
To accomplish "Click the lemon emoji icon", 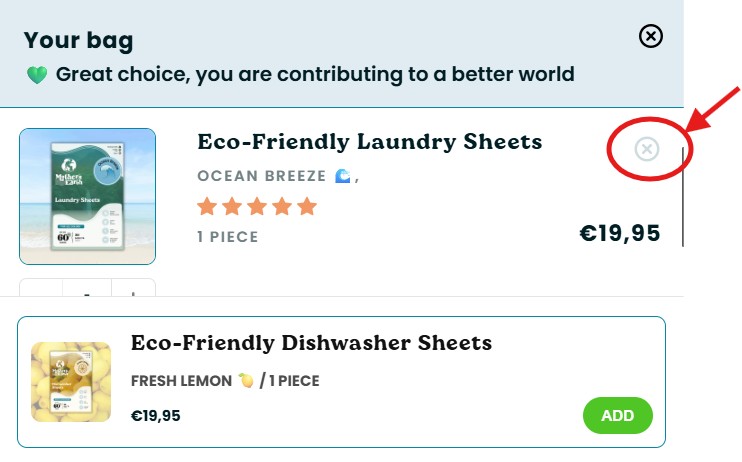I will click(x=245, y=381).
